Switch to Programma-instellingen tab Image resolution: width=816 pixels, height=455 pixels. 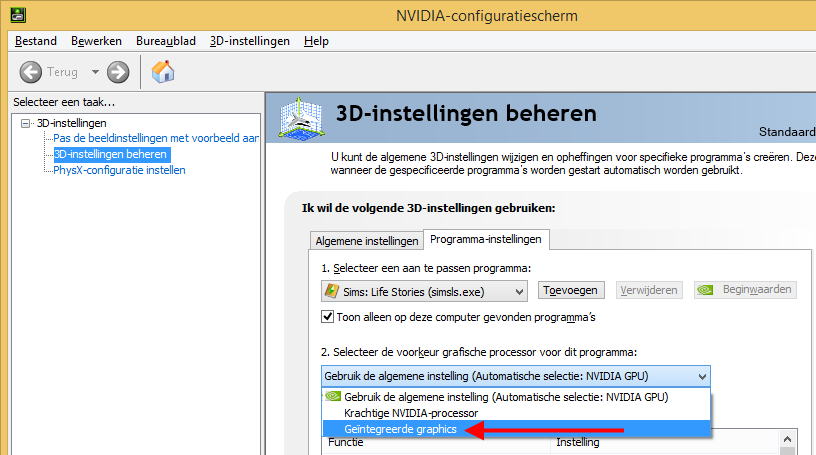coord(486,239)
